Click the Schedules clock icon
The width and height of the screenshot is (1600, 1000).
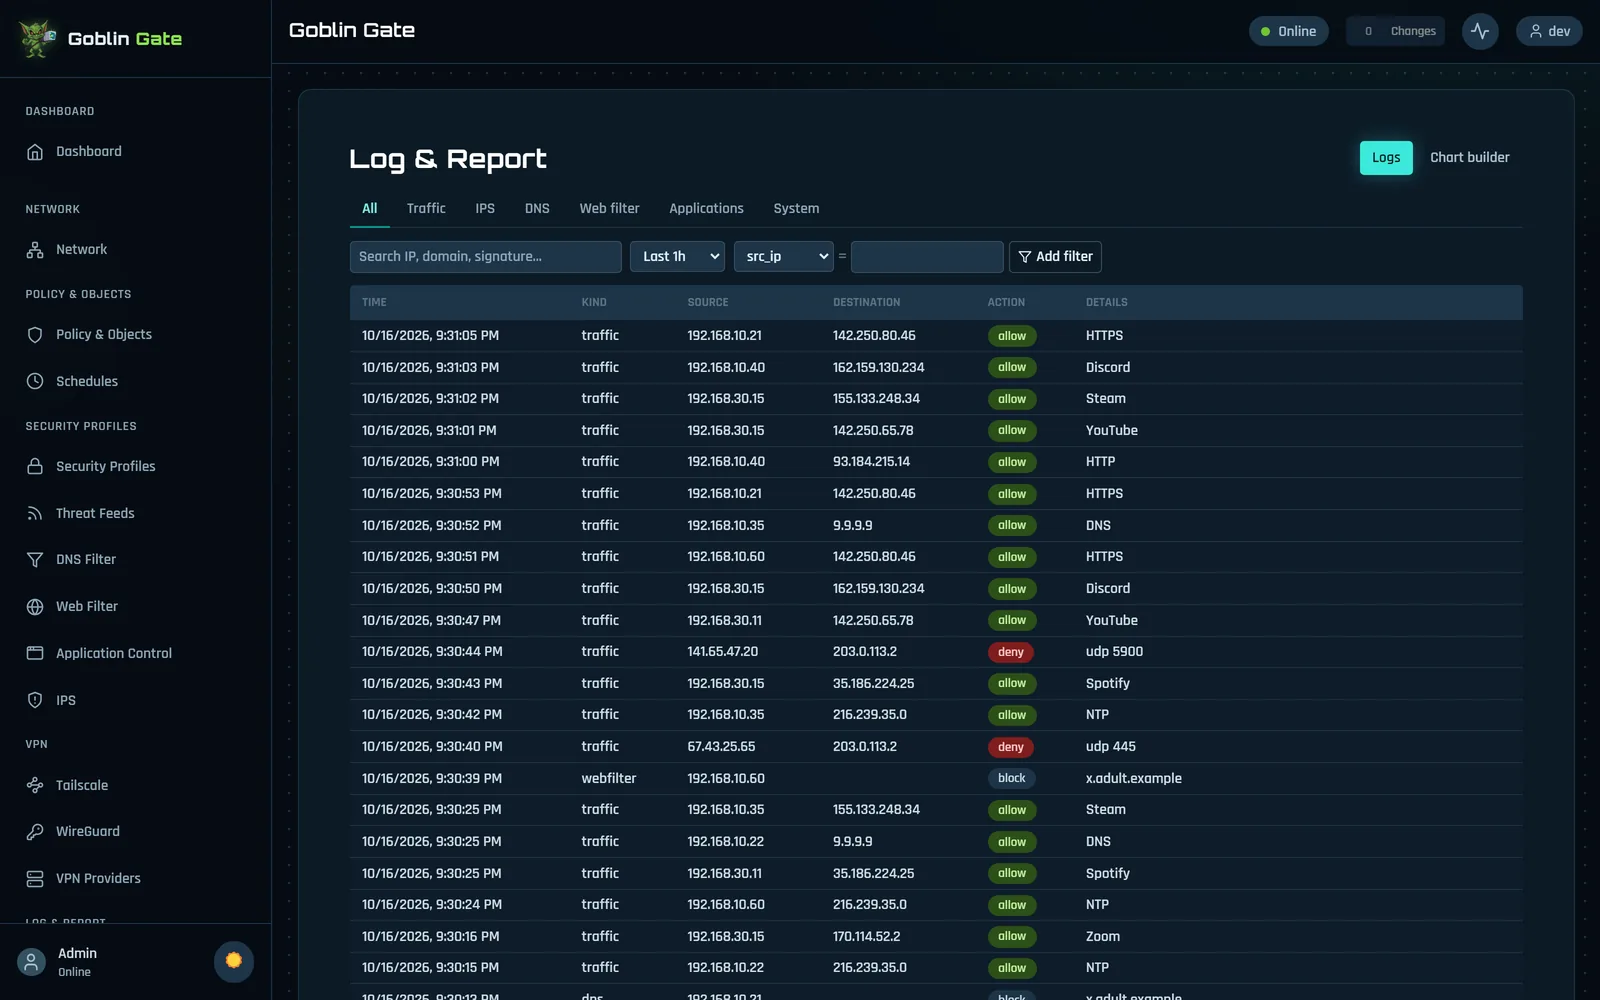(35, 381)
